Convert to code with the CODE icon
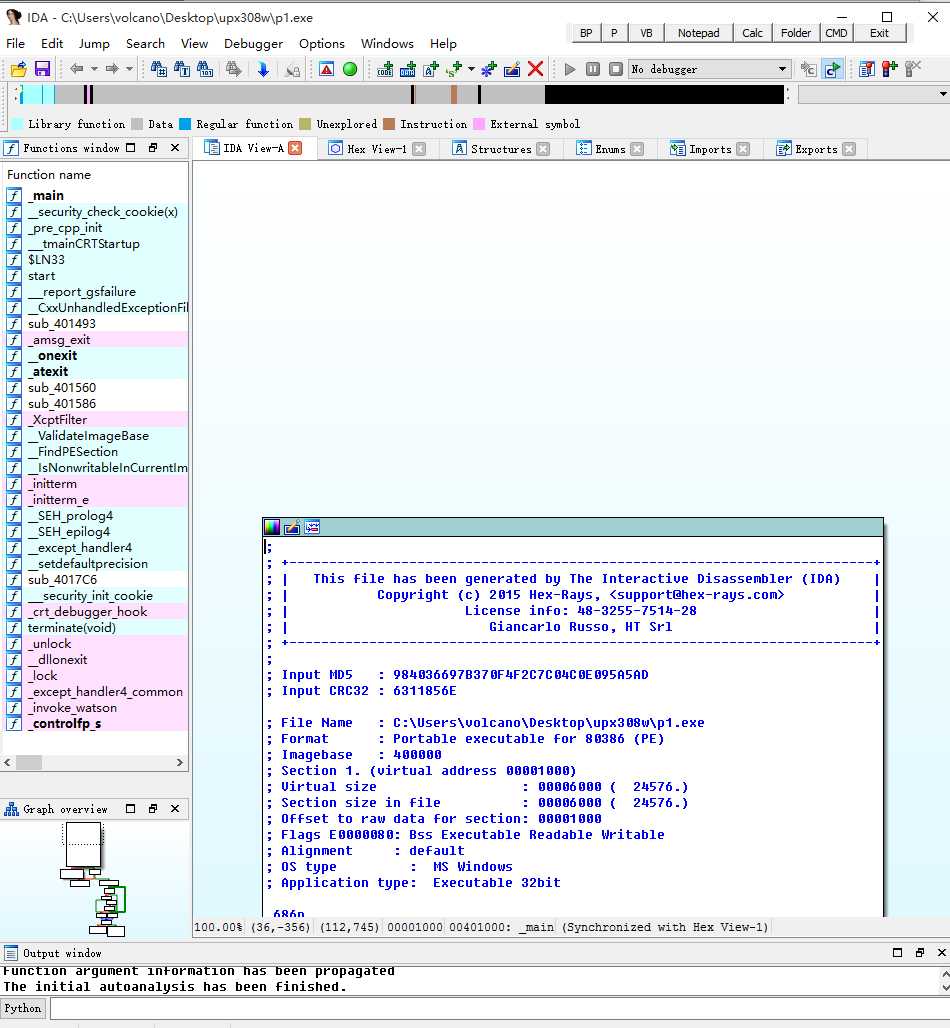This screenshot has height=1028, width=950. (x=385, y=69)
